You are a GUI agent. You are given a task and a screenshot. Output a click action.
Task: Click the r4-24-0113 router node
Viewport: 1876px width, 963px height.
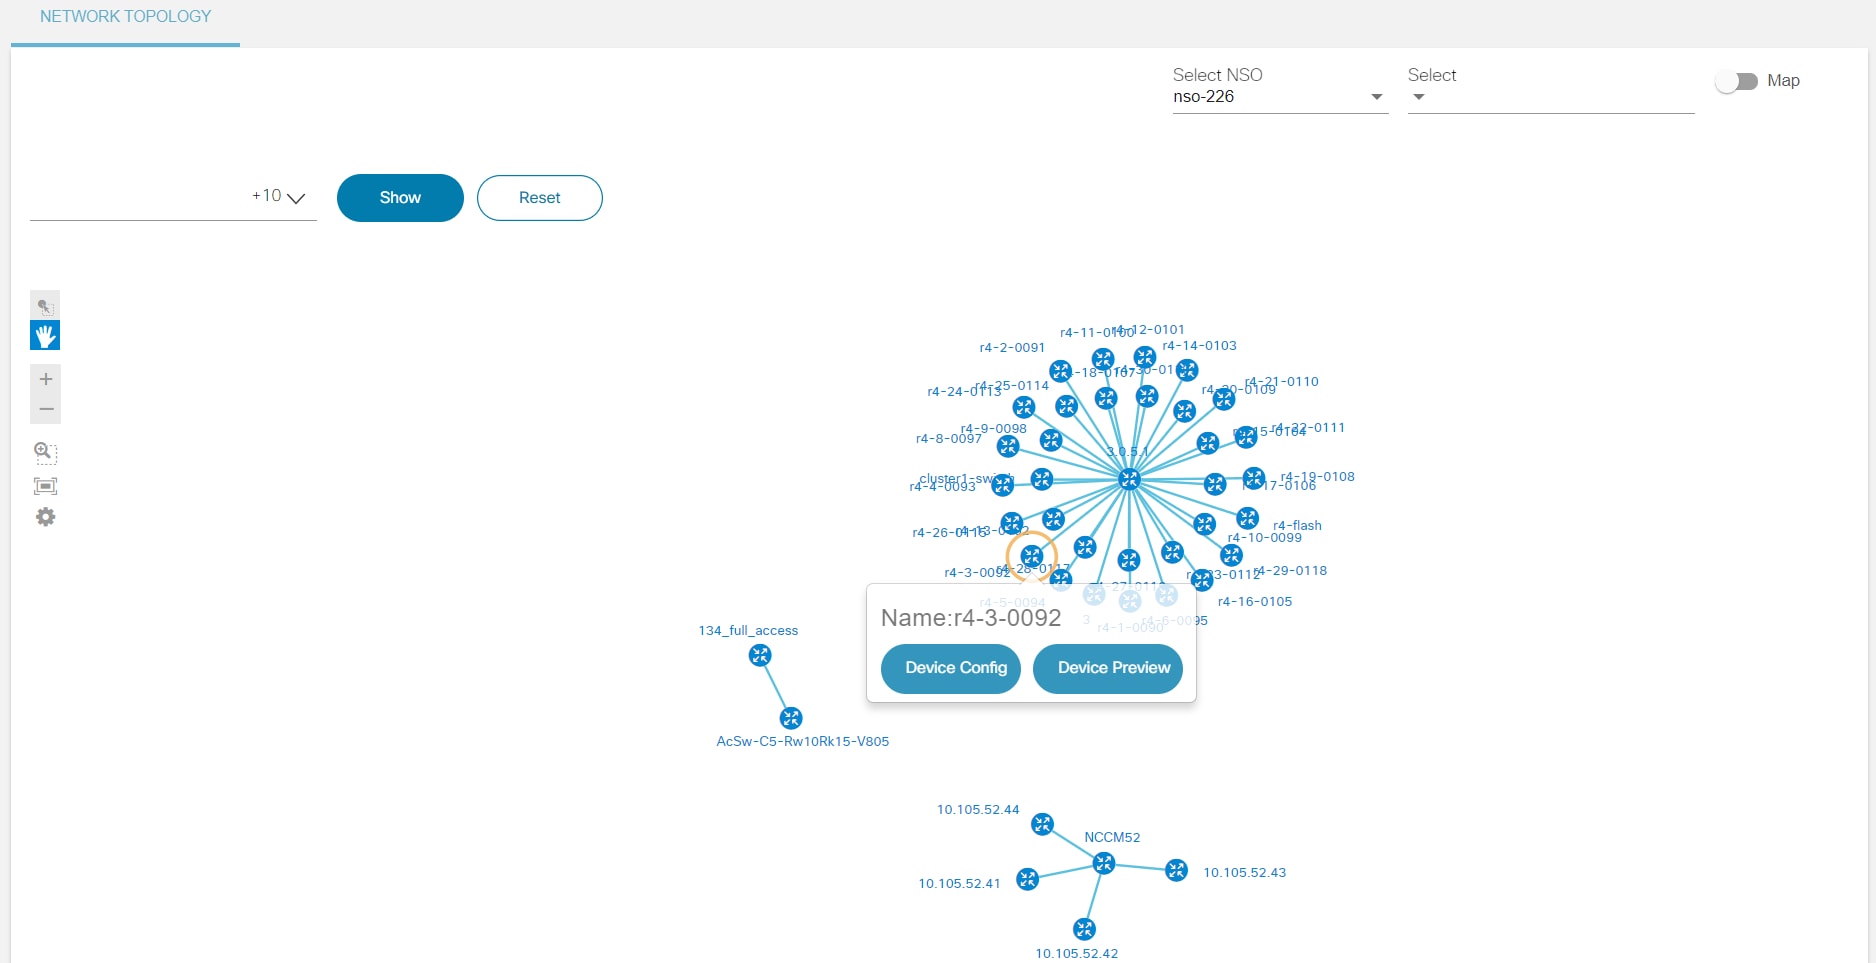1024,407
